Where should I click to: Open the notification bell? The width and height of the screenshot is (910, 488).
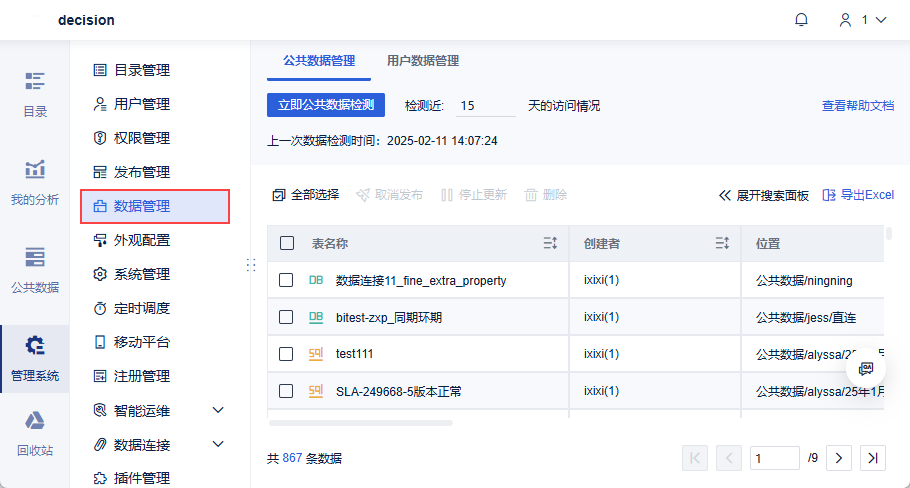click(x=801, y=20)
